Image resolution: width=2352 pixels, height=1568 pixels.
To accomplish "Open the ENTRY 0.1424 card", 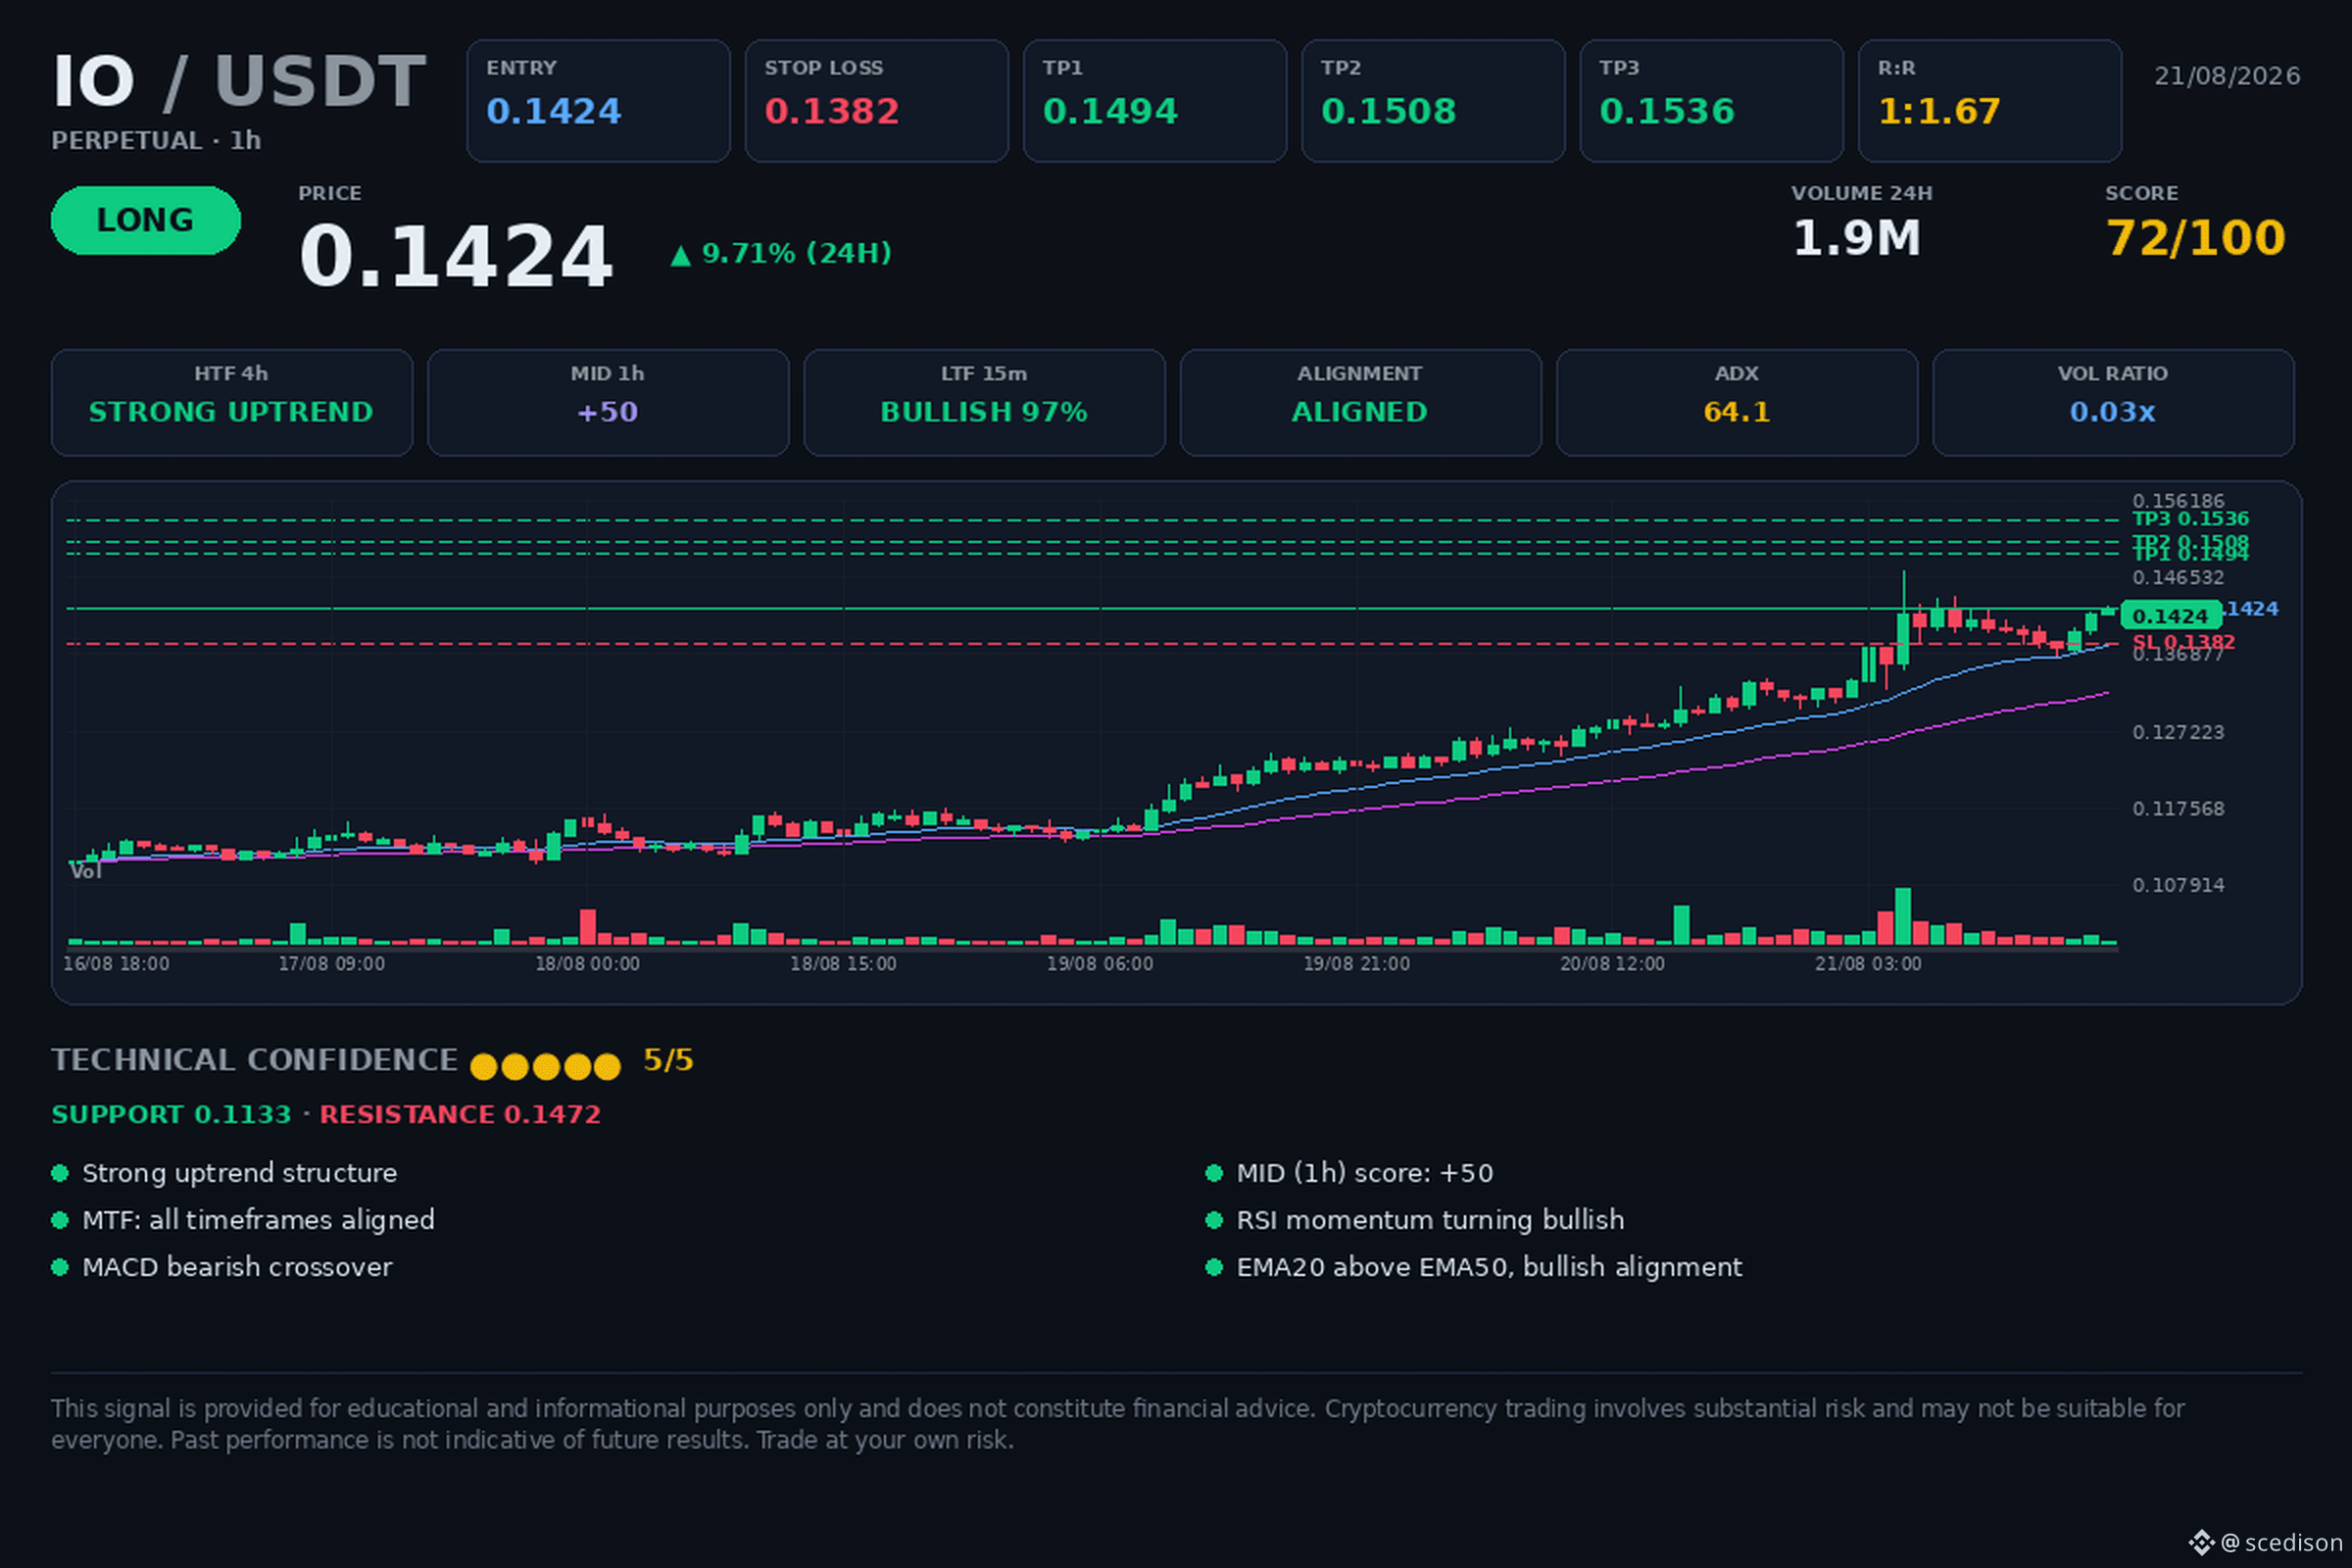I will (598, 101).
